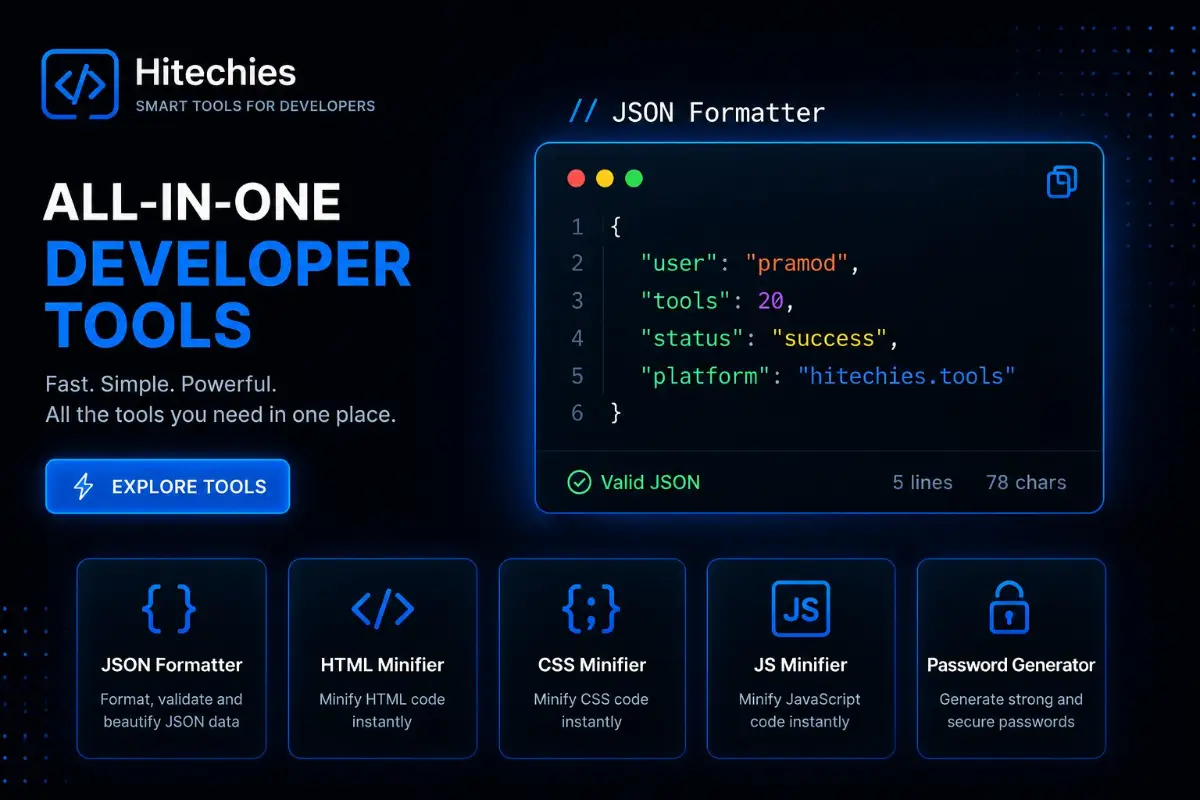Image resolution: width=1200 pixels, height=800 pixels.
Task: Click "Format, validate and beautify JSON data" description
Action: pos(172,710)
